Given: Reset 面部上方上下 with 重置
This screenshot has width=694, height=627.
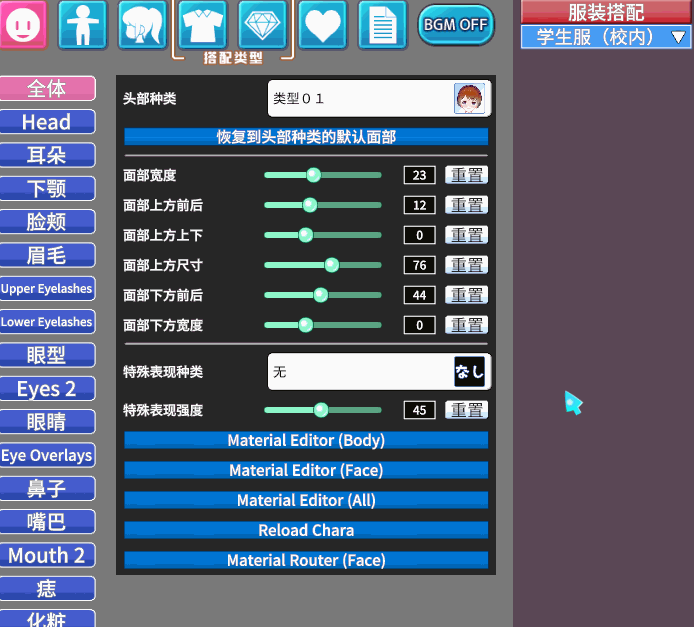Looking at the screenshot, I should (467, 235).
